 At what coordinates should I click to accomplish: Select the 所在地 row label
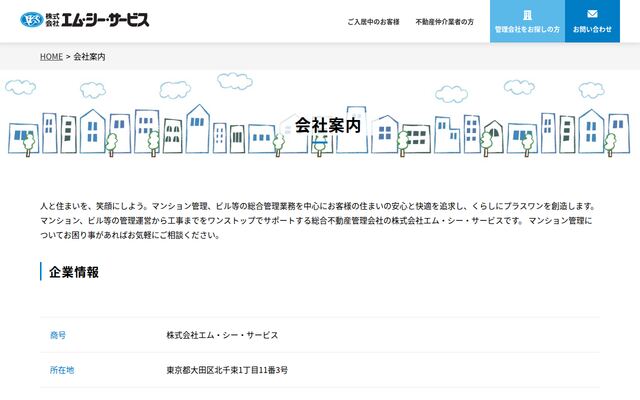[x=62, y=370]
